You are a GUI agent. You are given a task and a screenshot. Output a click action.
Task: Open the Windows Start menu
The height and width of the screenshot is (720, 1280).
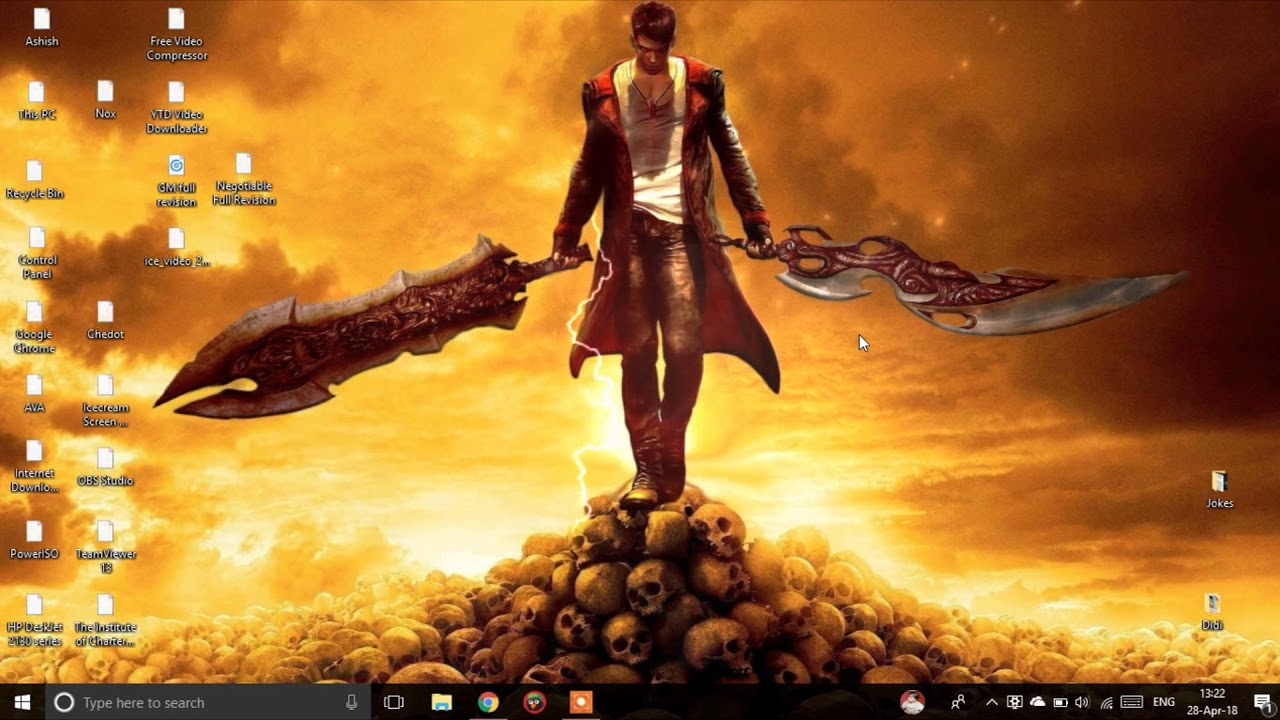[22, 702]
